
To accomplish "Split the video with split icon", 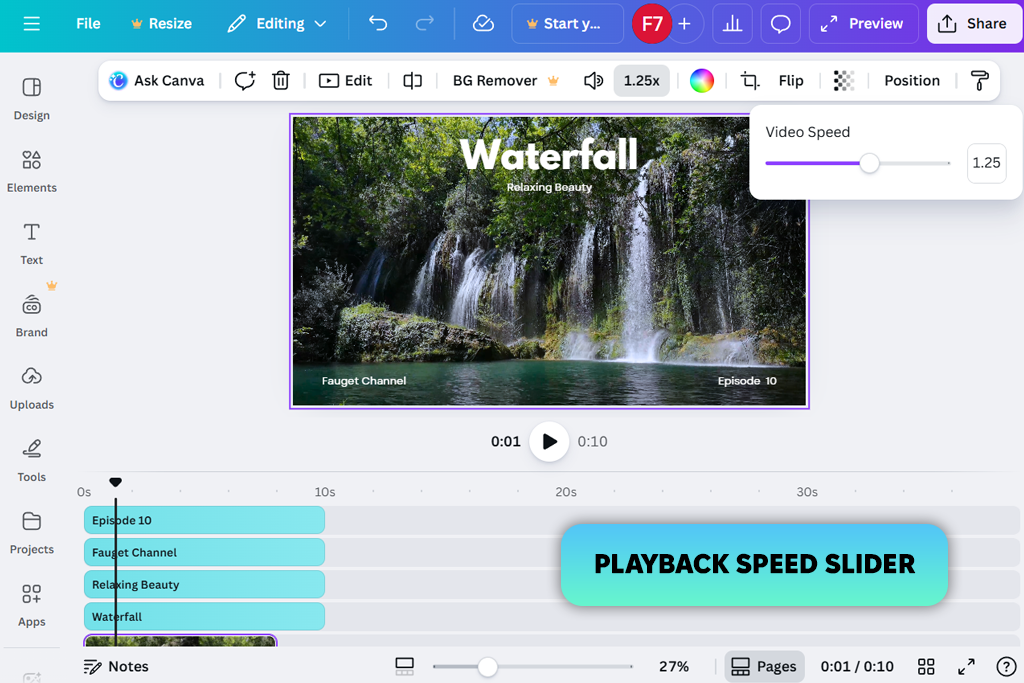I will [x=412, y=80].
